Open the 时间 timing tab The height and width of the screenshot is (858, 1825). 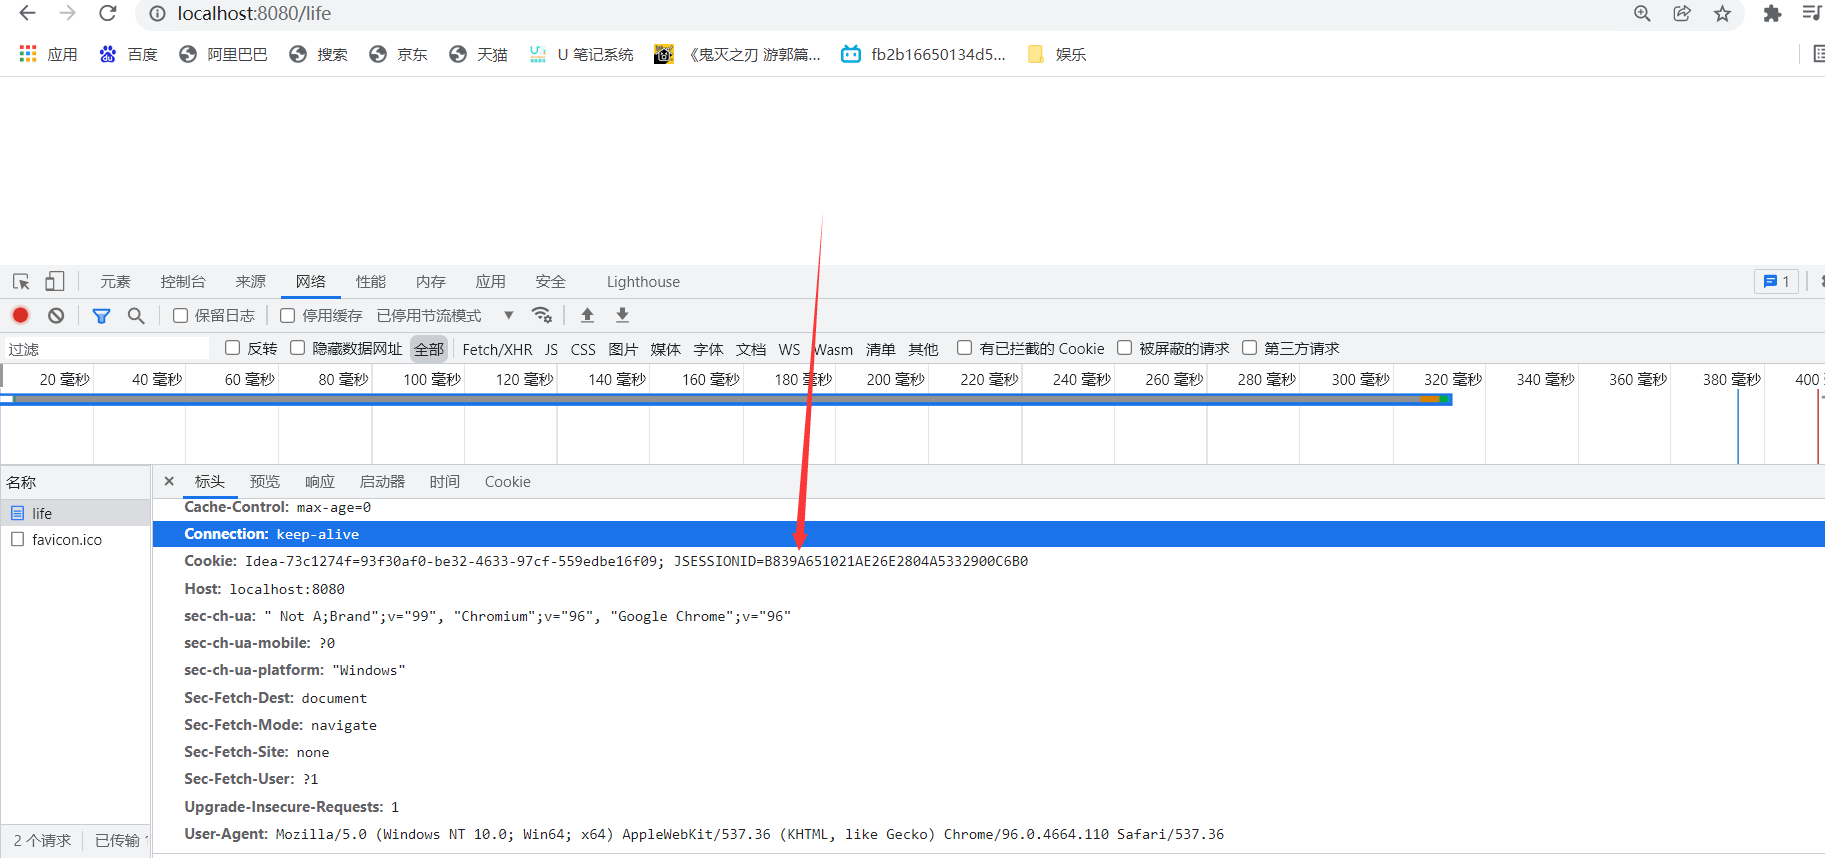point(445,482)
